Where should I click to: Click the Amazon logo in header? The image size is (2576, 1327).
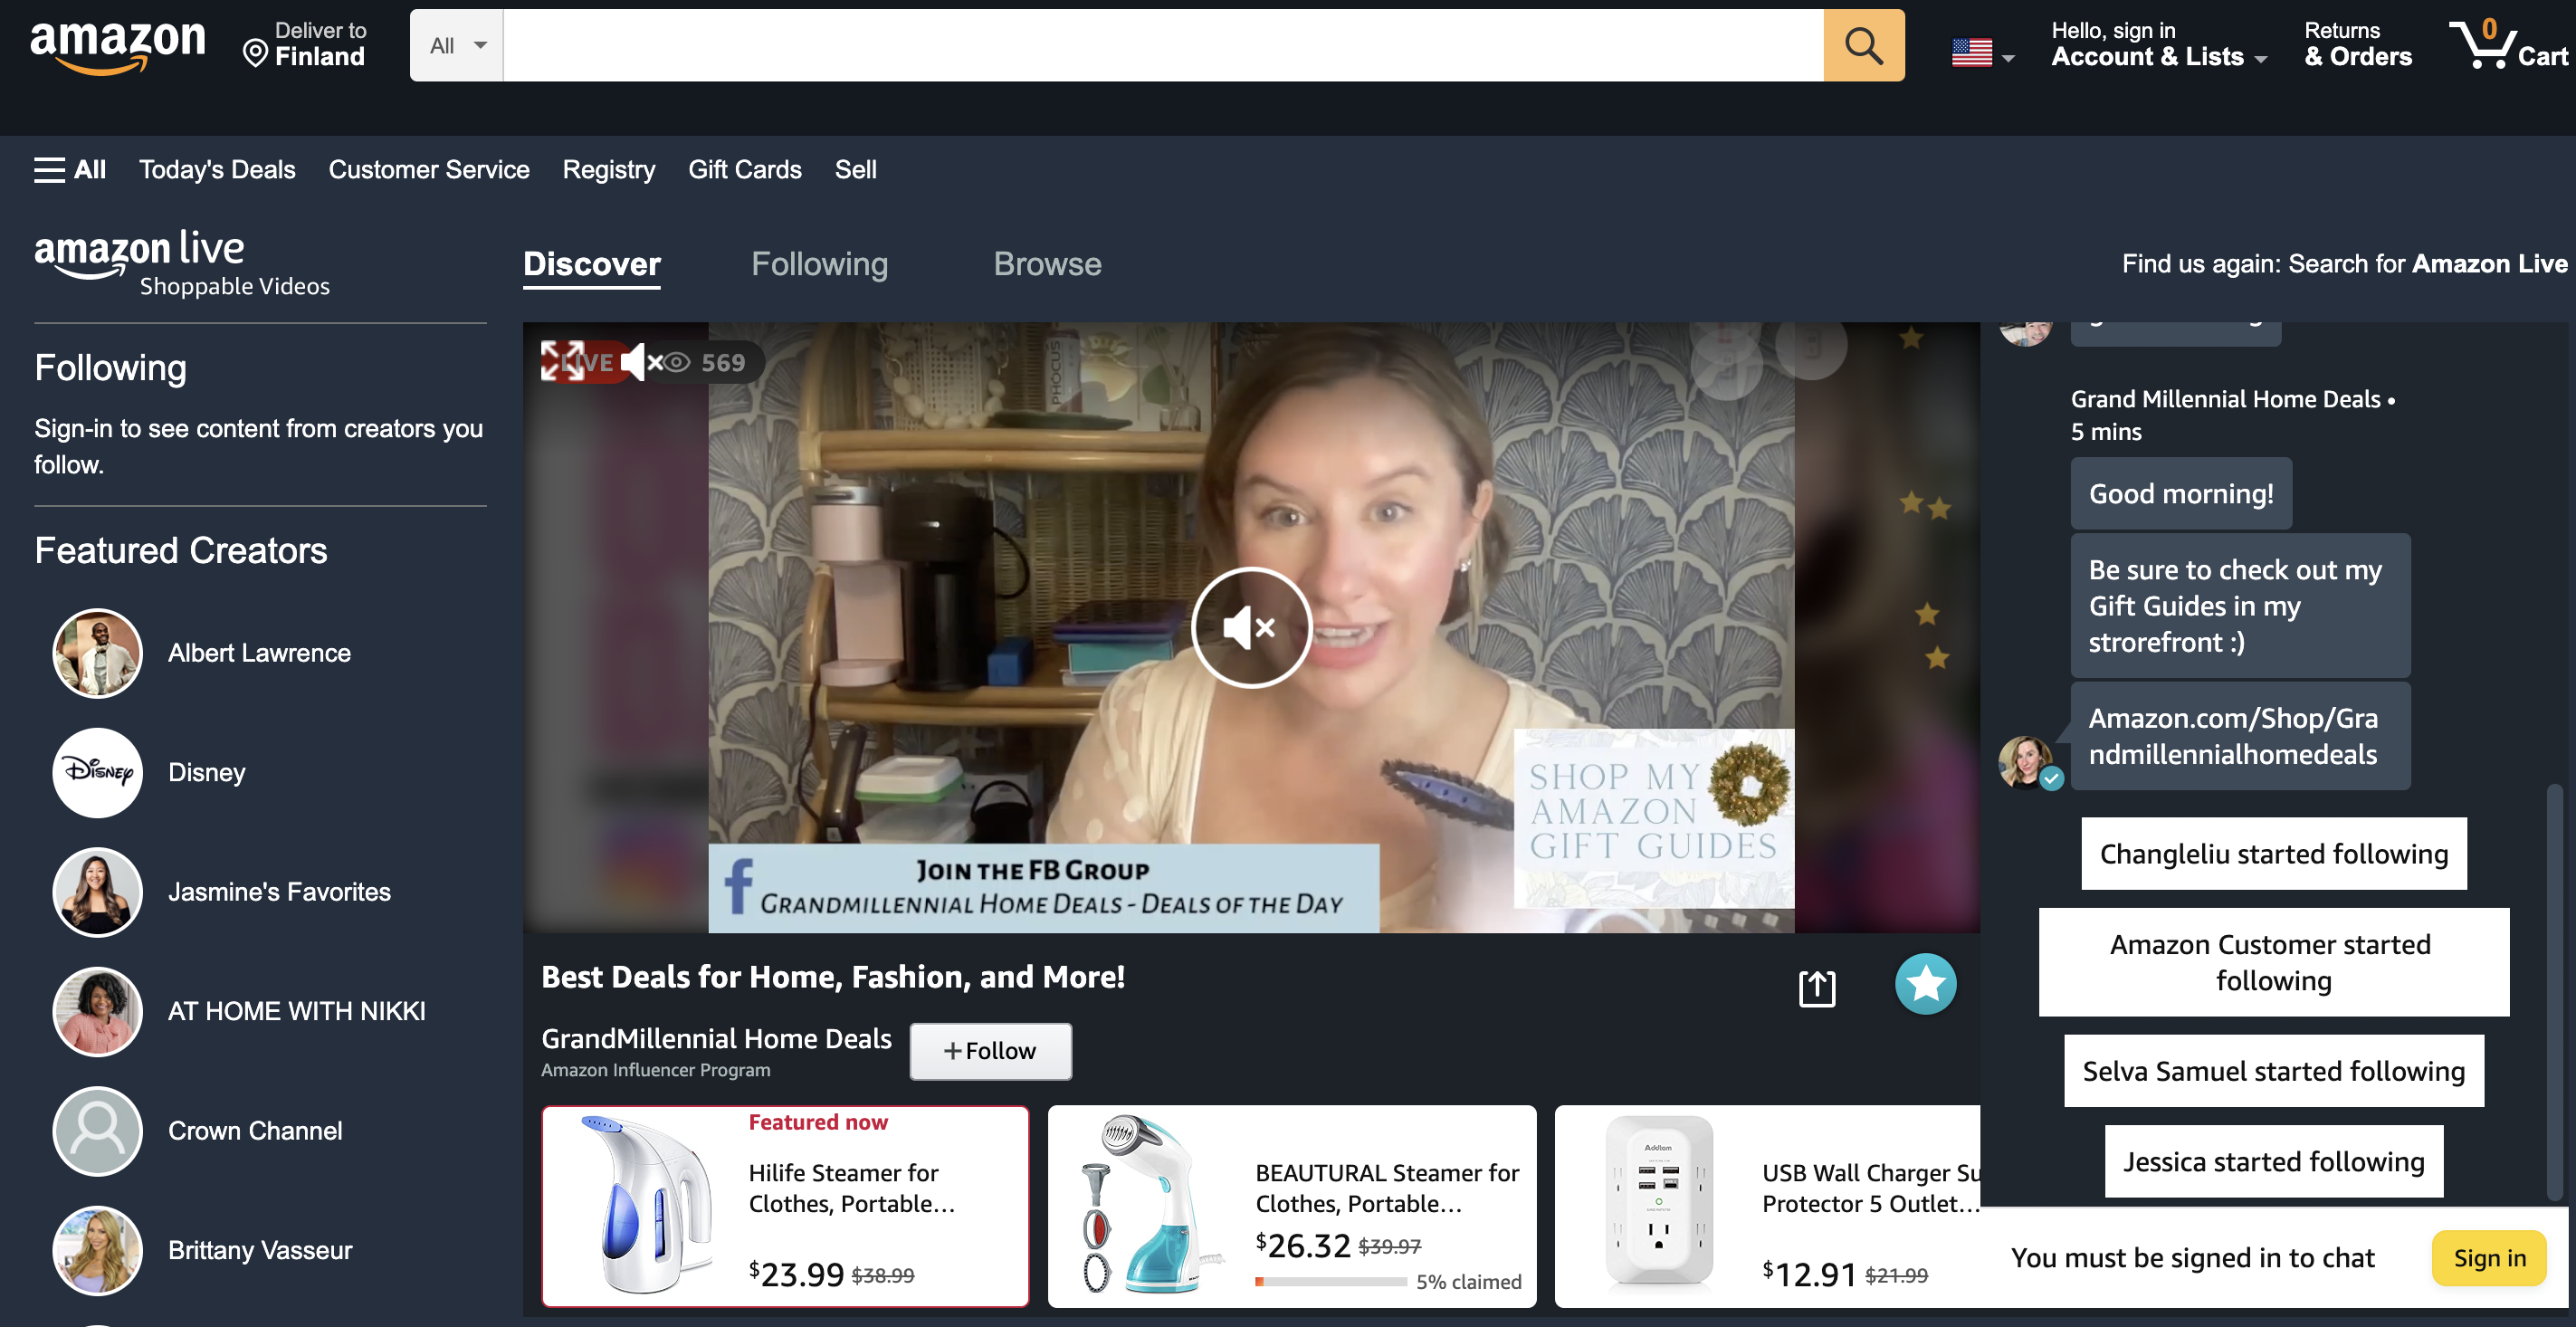(117, 45)
